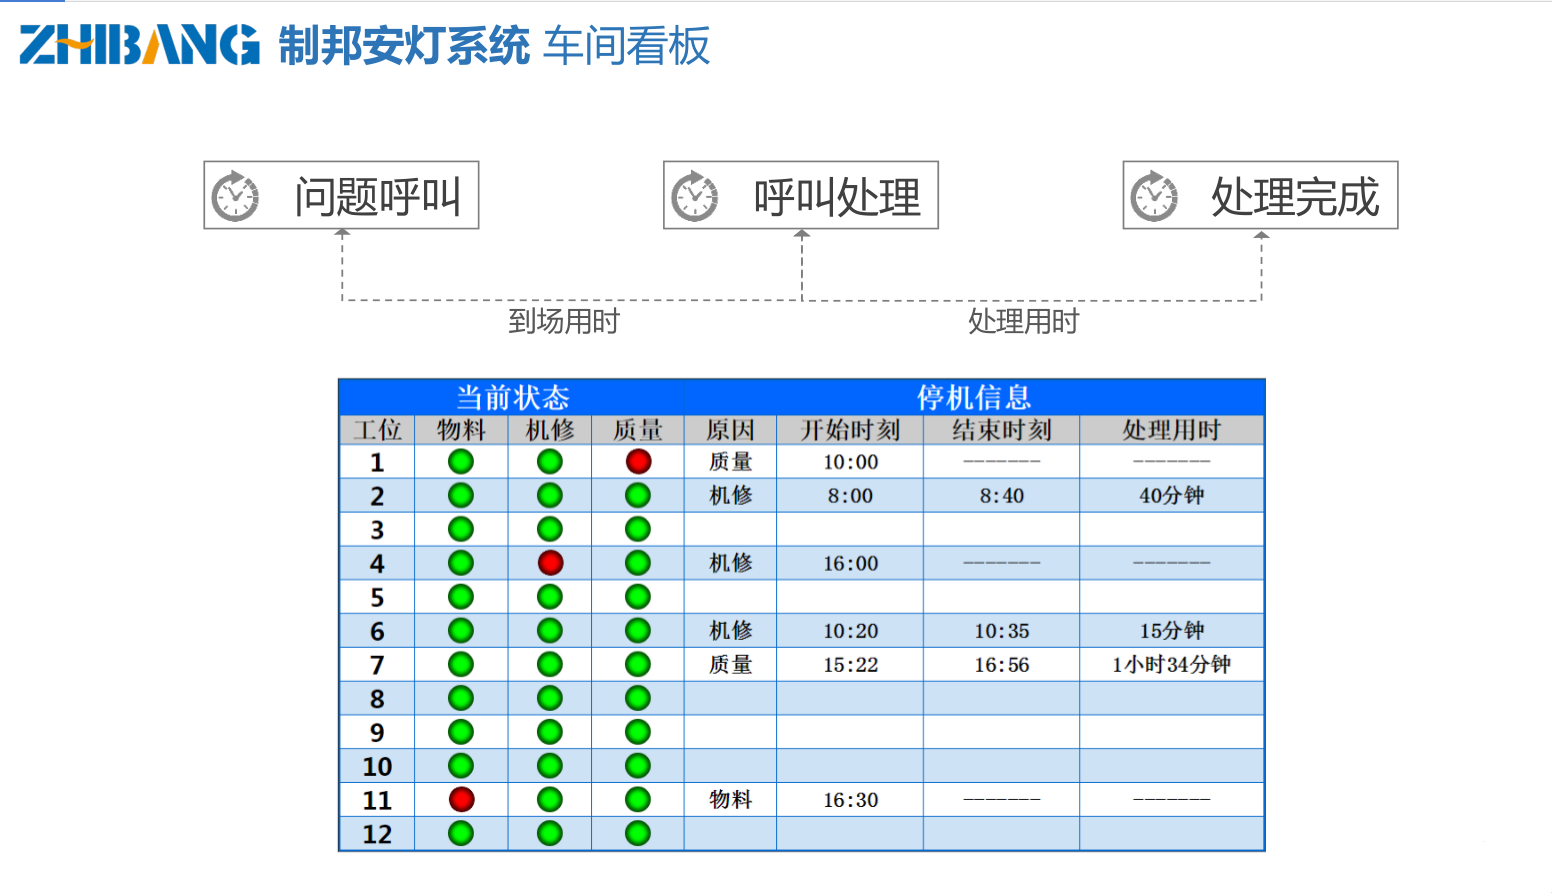The width and height of the screenshot is (1552, 893).
Task: Click red 机修 light for station 4
Action: point(550,563)
